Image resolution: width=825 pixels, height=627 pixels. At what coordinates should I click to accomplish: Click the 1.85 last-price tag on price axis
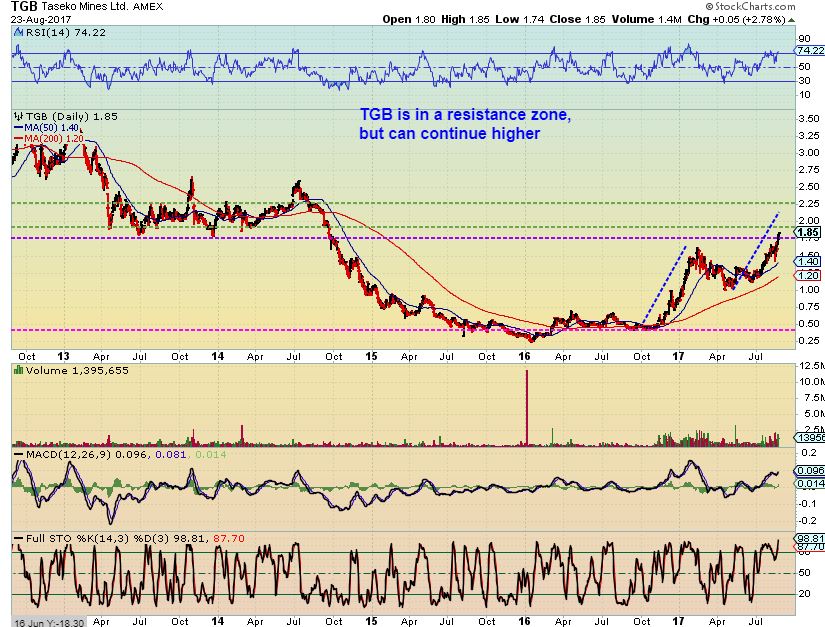click(808, 232)
